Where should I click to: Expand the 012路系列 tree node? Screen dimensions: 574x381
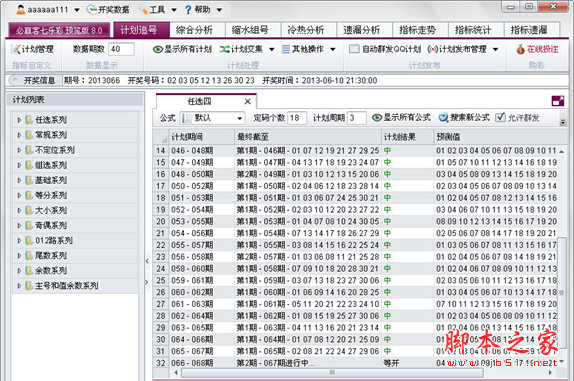point(19,240)
